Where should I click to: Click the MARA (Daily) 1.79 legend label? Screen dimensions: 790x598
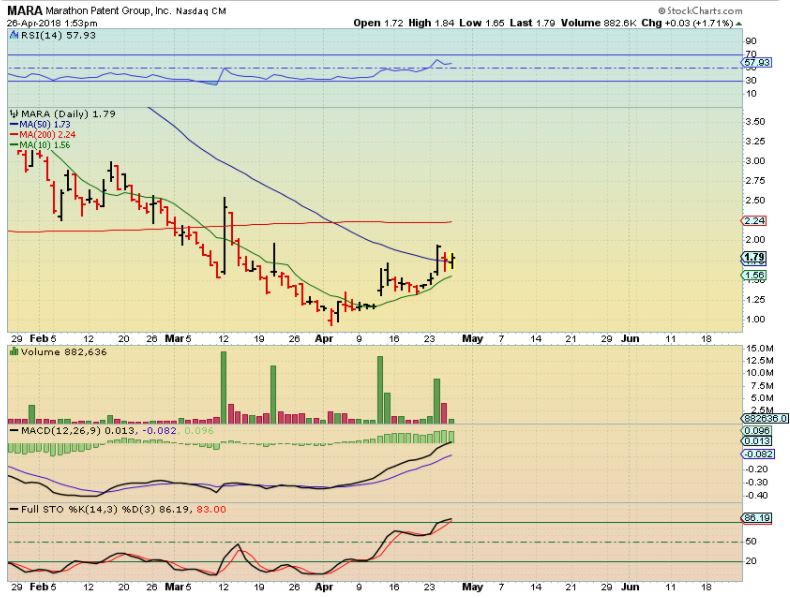69,114
